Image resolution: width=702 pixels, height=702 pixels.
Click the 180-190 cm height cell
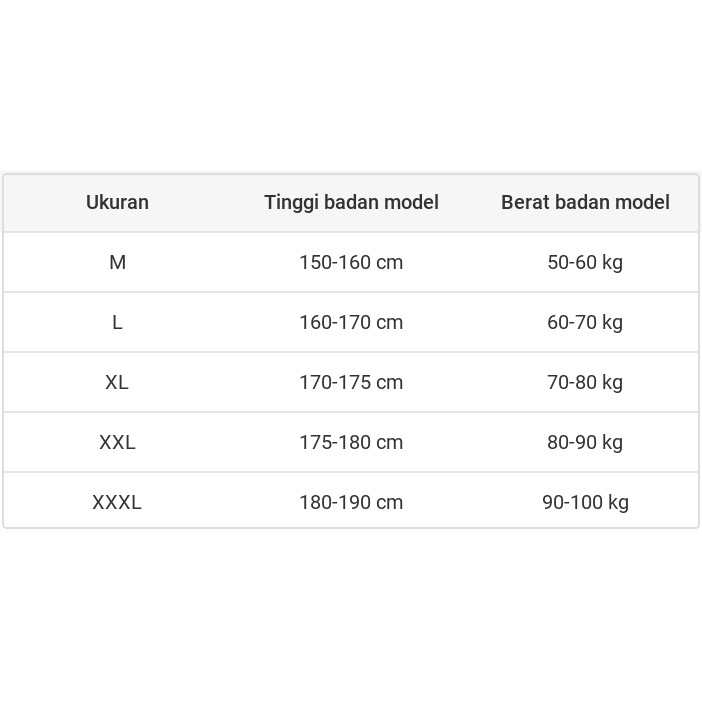click(x=351, y=502)
